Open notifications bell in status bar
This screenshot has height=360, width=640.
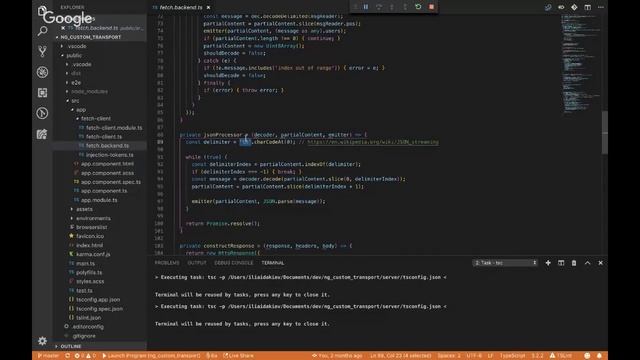599,356
